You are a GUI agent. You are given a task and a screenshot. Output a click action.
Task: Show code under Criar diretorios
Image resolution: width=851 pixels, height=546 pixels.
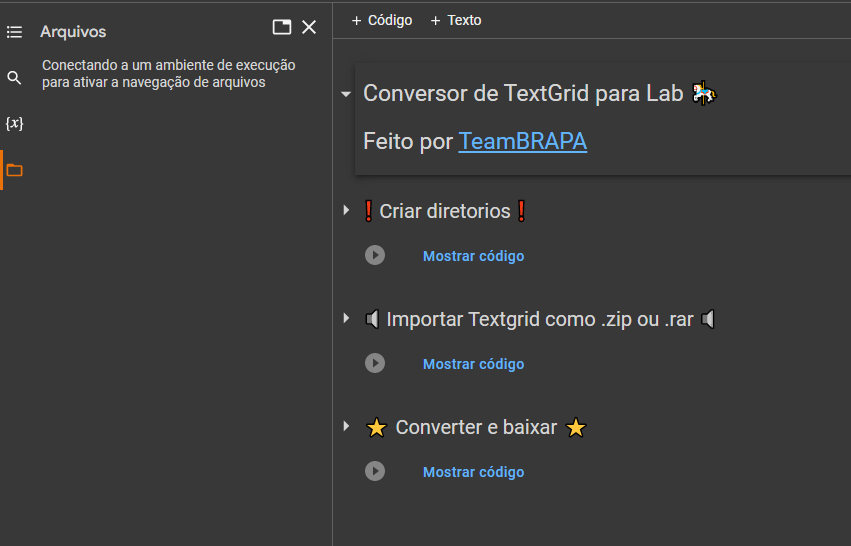coord(473,256)
